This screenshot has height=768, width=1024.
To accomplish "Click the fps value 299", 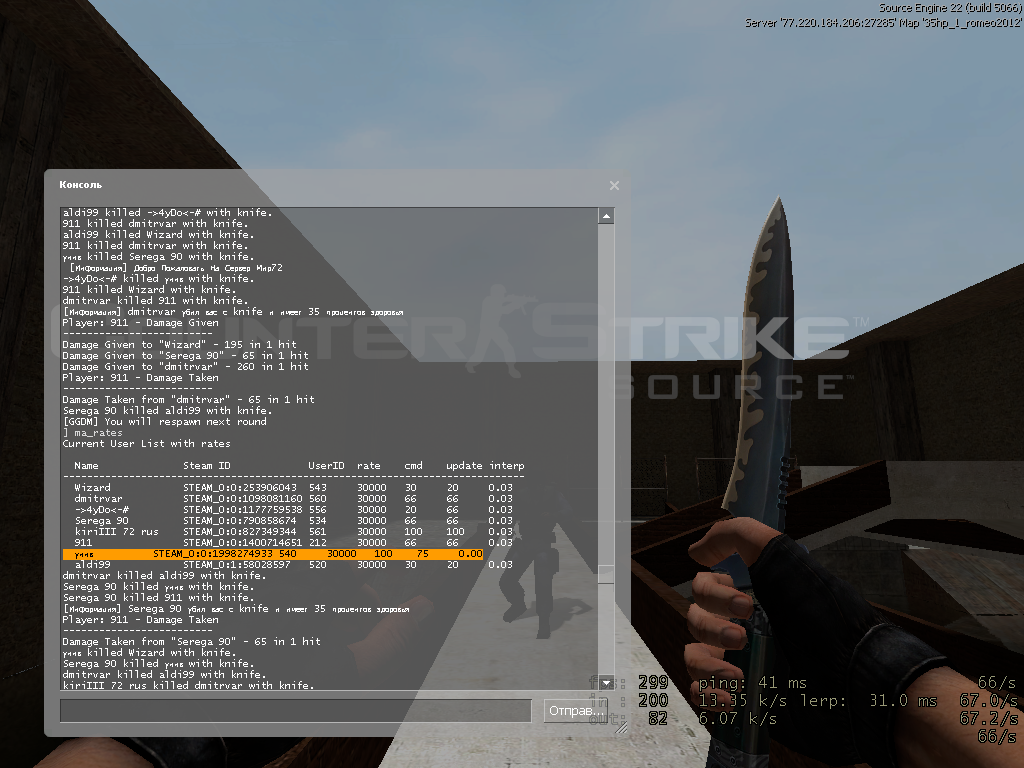I will pos(653,682).
